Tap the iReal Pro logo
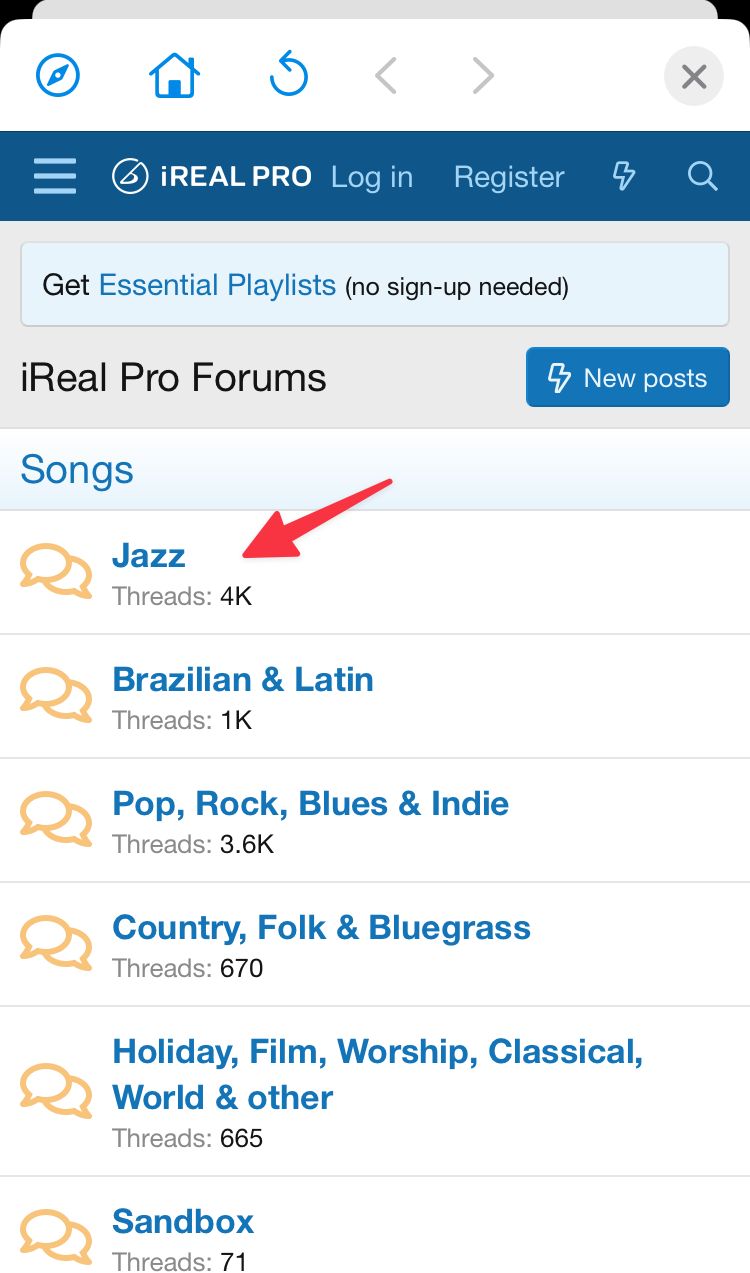The image size is (750, 1273). 212,177
